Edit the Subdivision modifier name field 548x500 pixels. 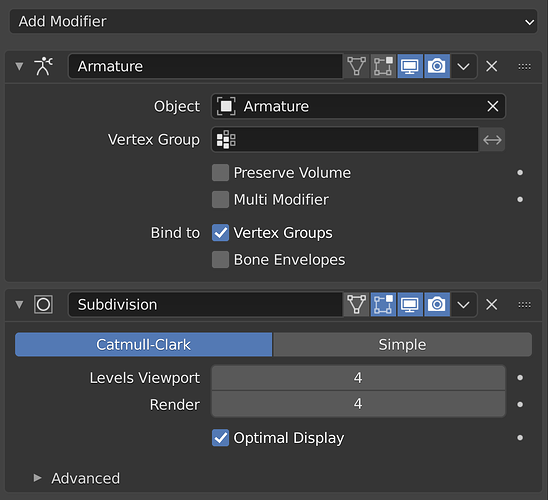[206, 304]
